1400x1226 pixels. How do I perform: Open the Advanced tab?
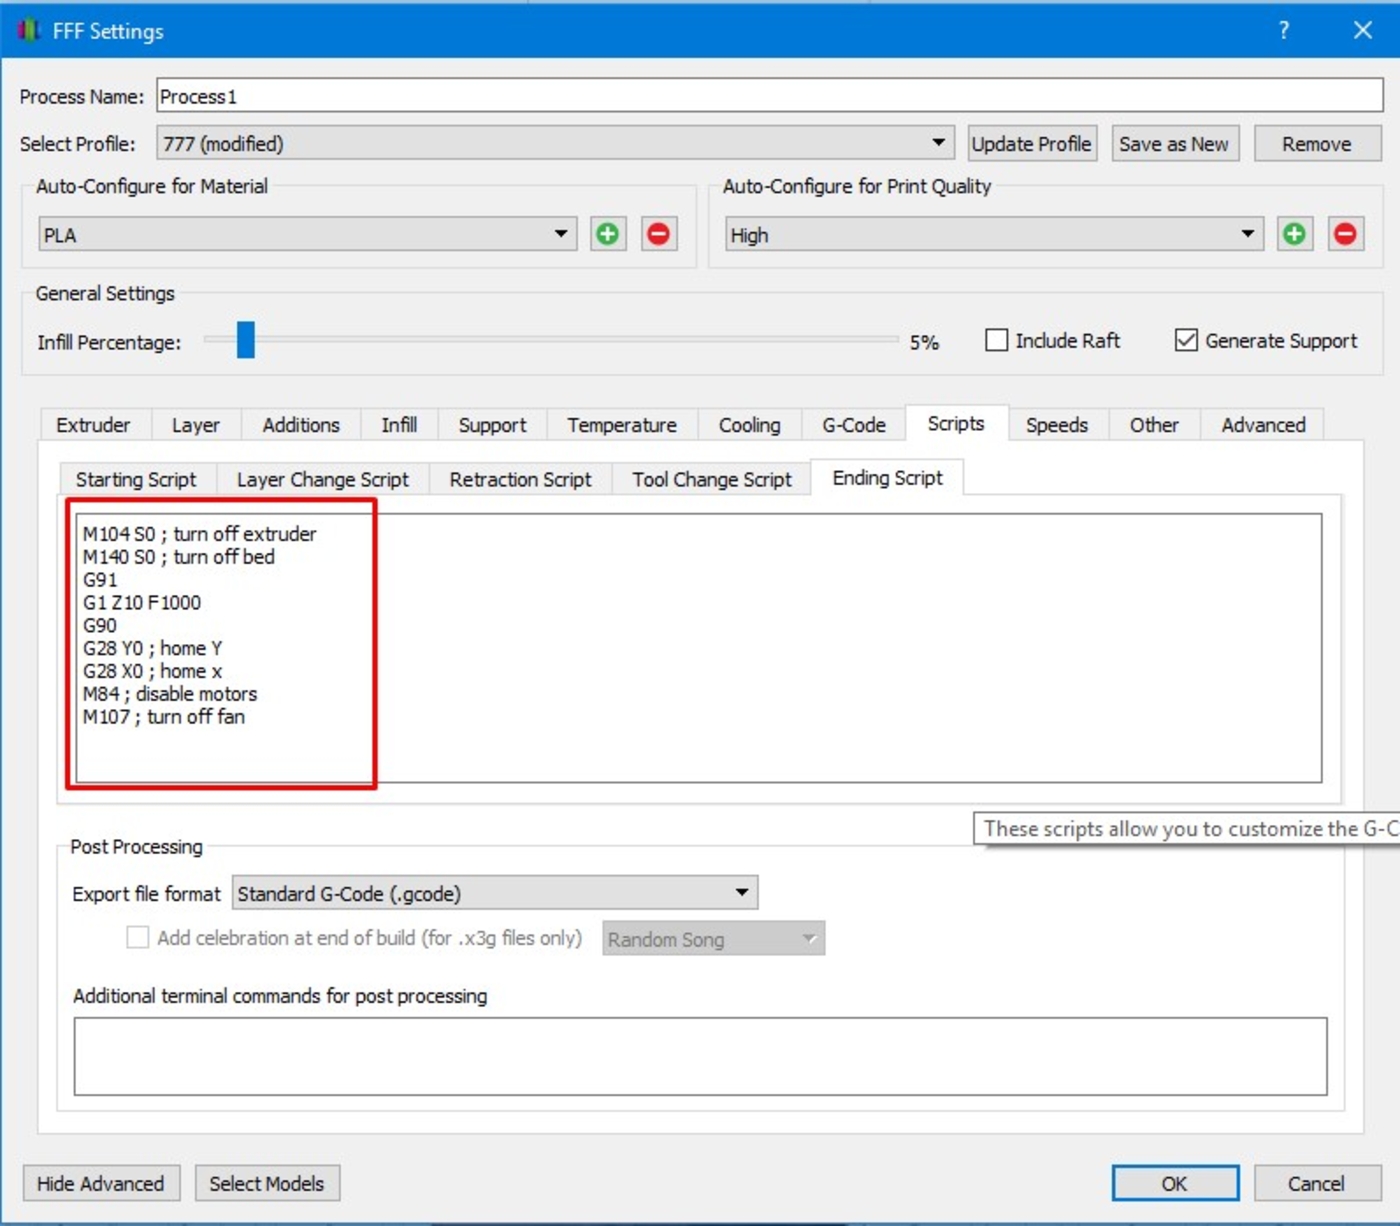[x=1263, y=425]
